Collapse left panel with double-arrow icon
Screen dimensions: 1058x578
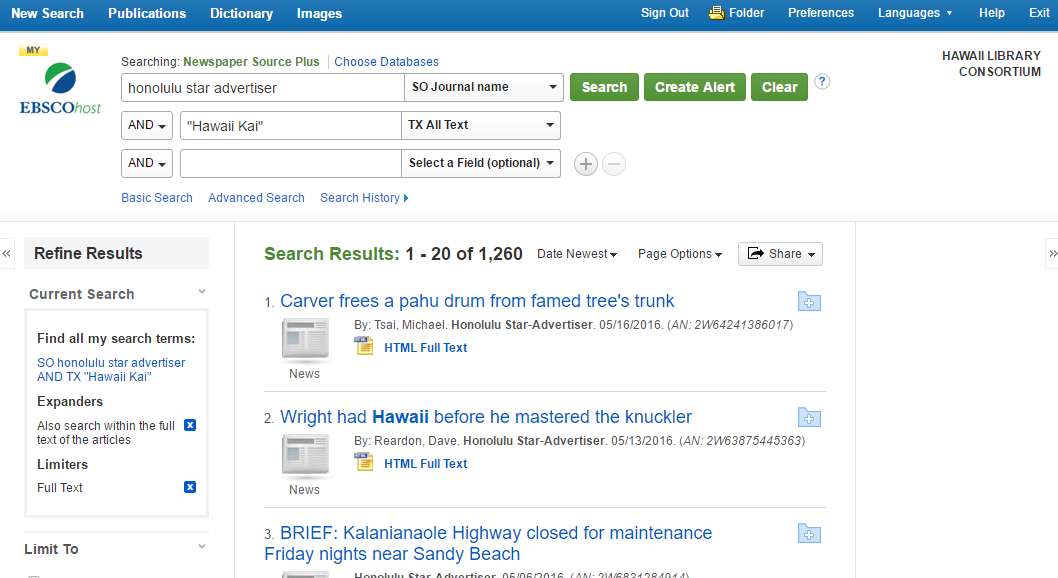pyautogui.click(x=7, y=254)
